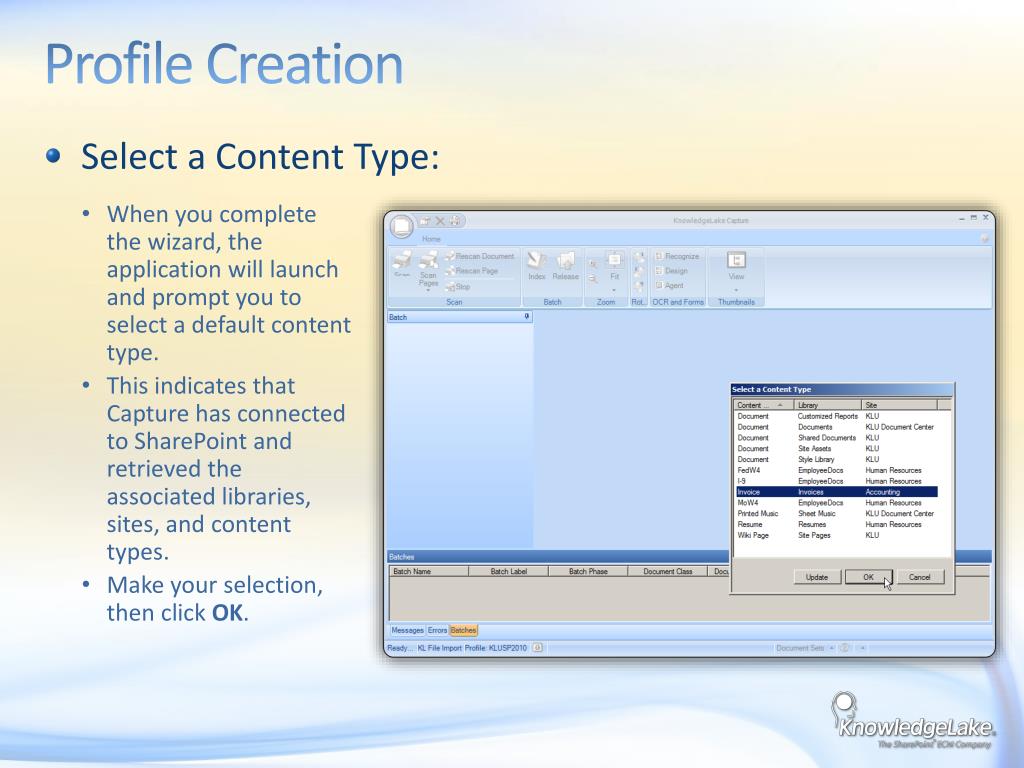The height and width of the screenshot is (768, 1024).
Task: Click the Agent command
Action: tap(669, 285)
